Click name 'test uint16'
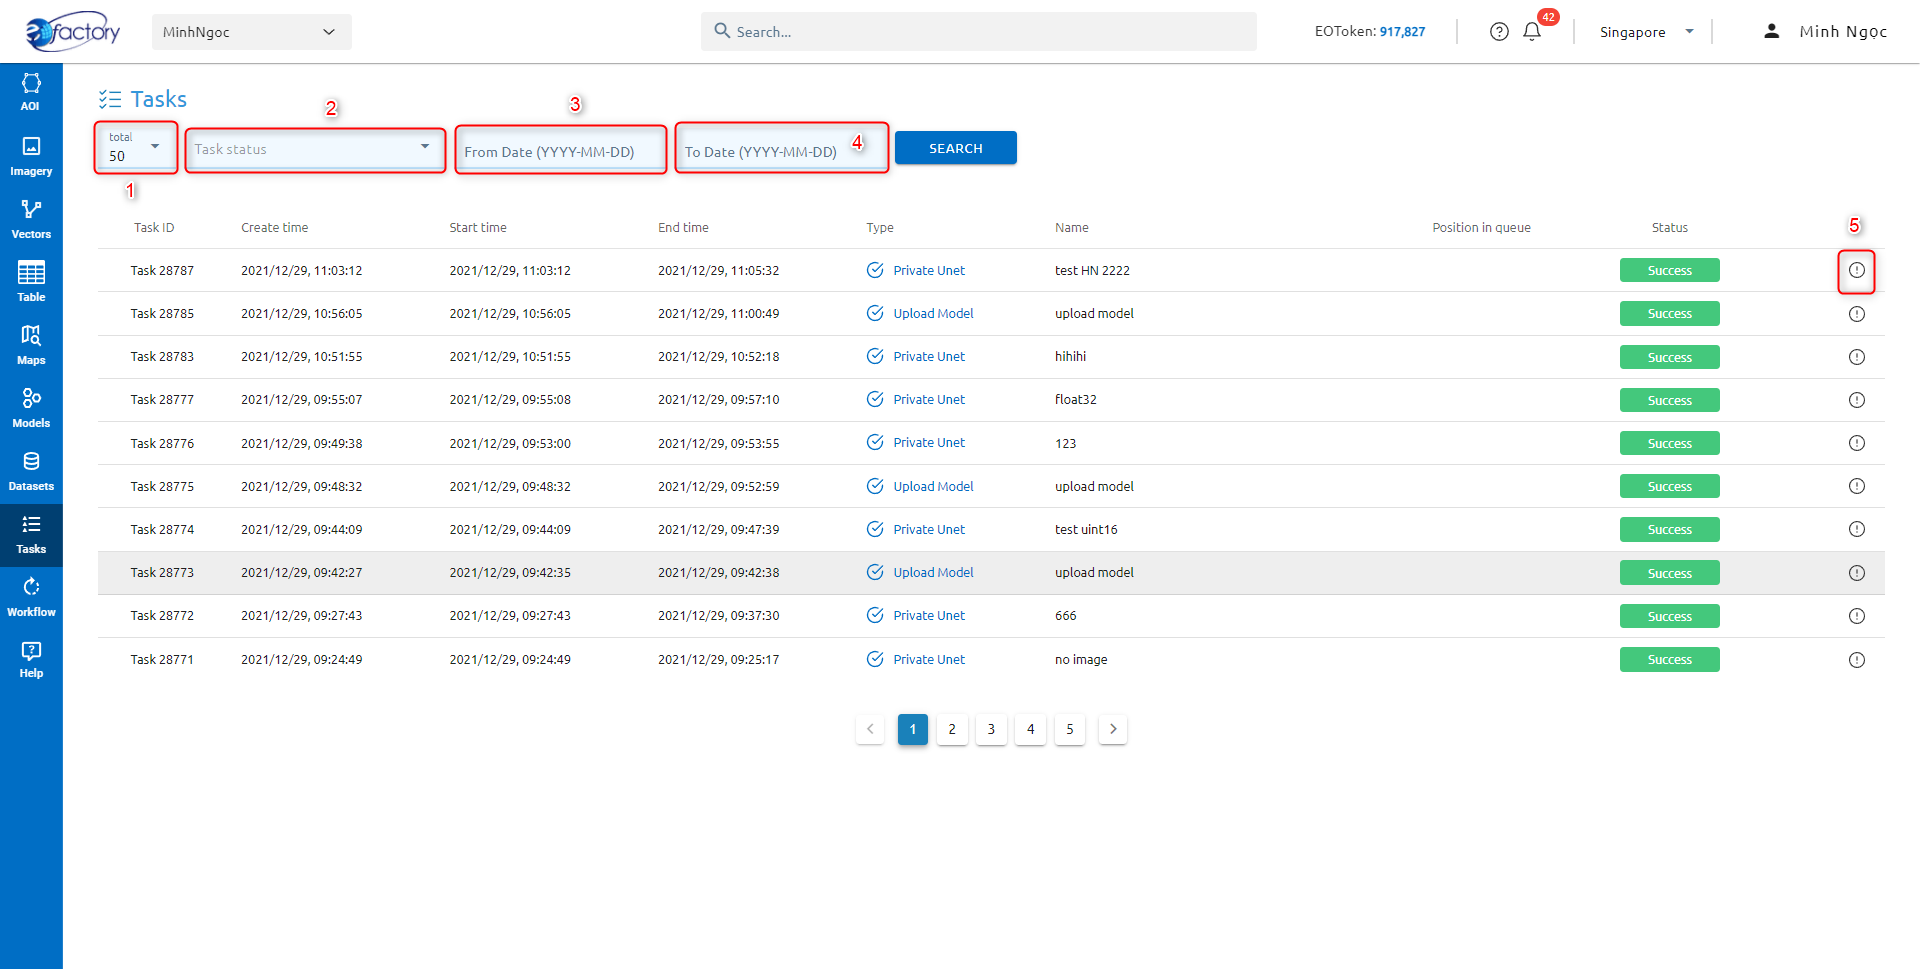This screenshot has width=1920, height=969. pyautogui.click(x=1086, y=529)
